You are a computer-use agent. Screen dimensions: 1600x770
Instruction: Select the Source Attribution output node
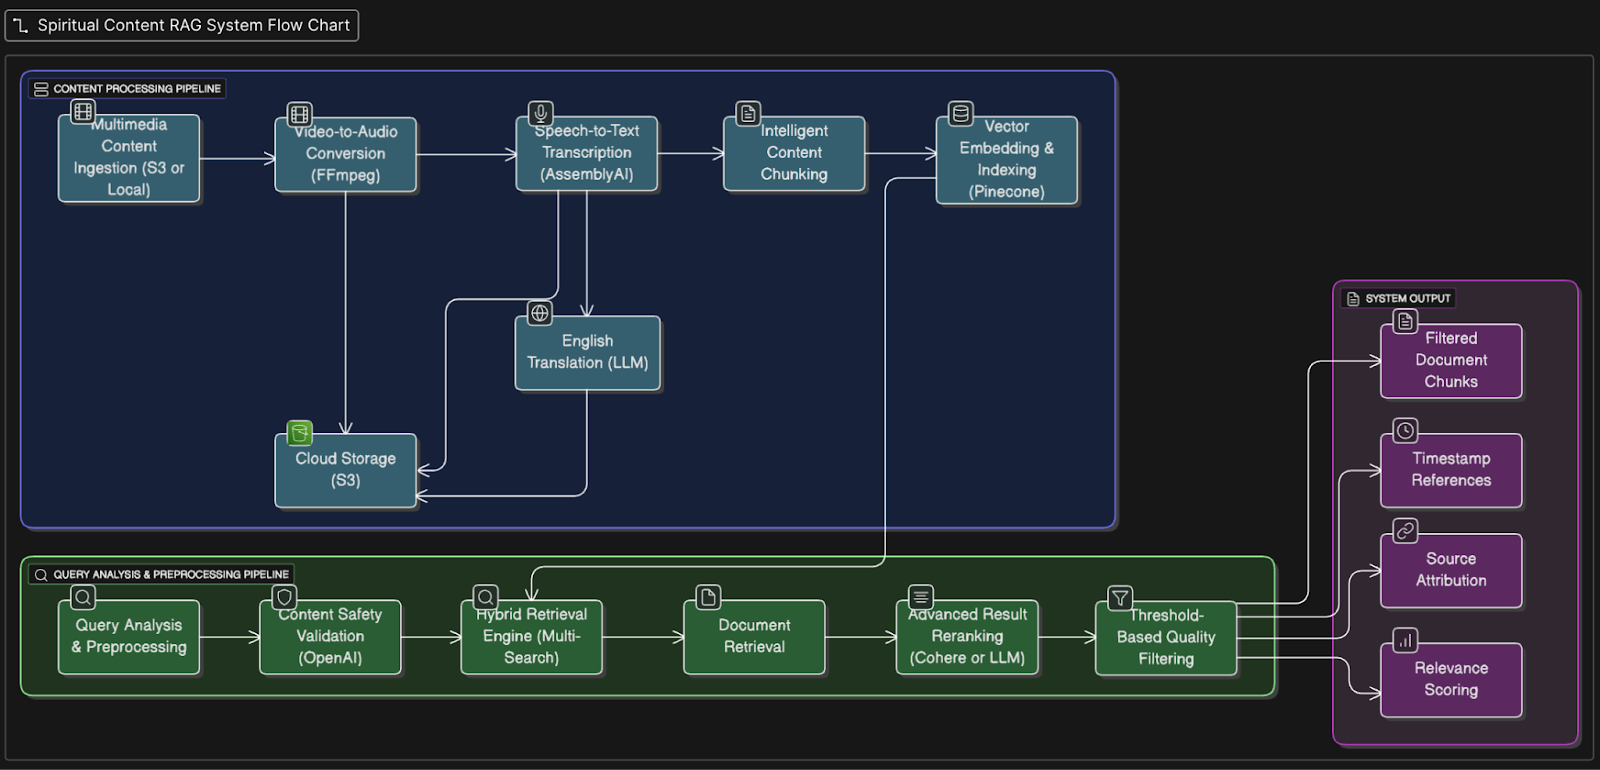[1451, 570]
